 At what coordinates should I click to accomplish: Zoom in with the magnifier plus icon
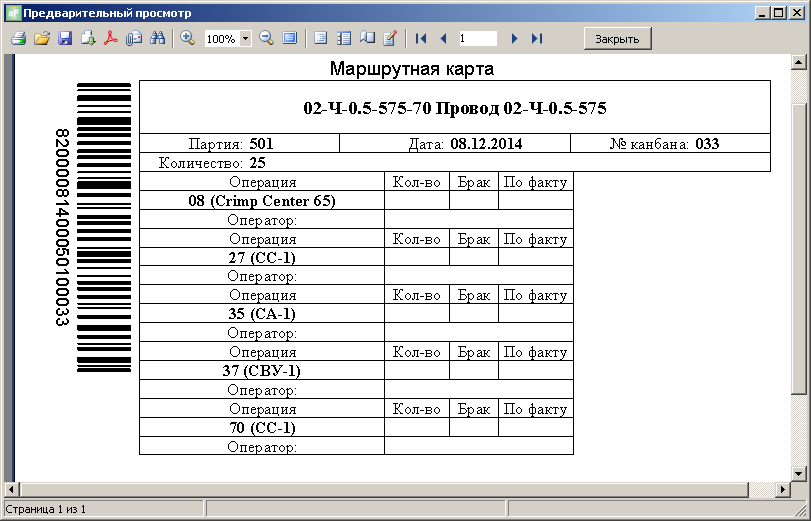[x=187, y=38]
